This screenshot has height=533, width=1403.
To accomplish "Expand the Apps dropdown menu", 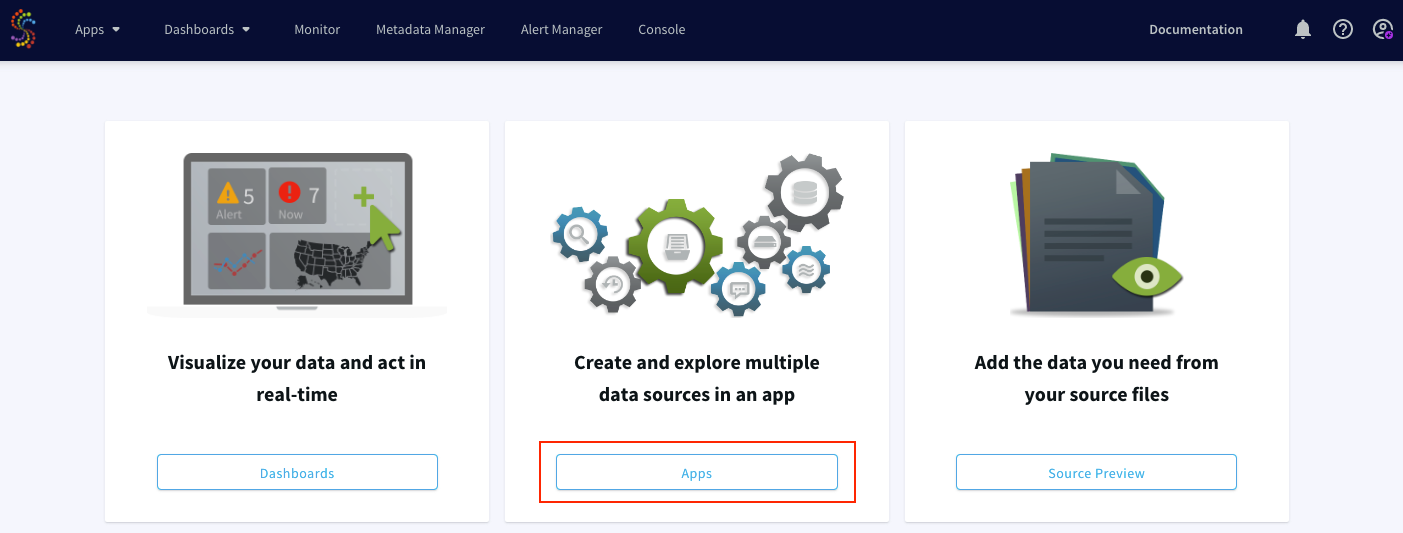I will coord(98,29).
